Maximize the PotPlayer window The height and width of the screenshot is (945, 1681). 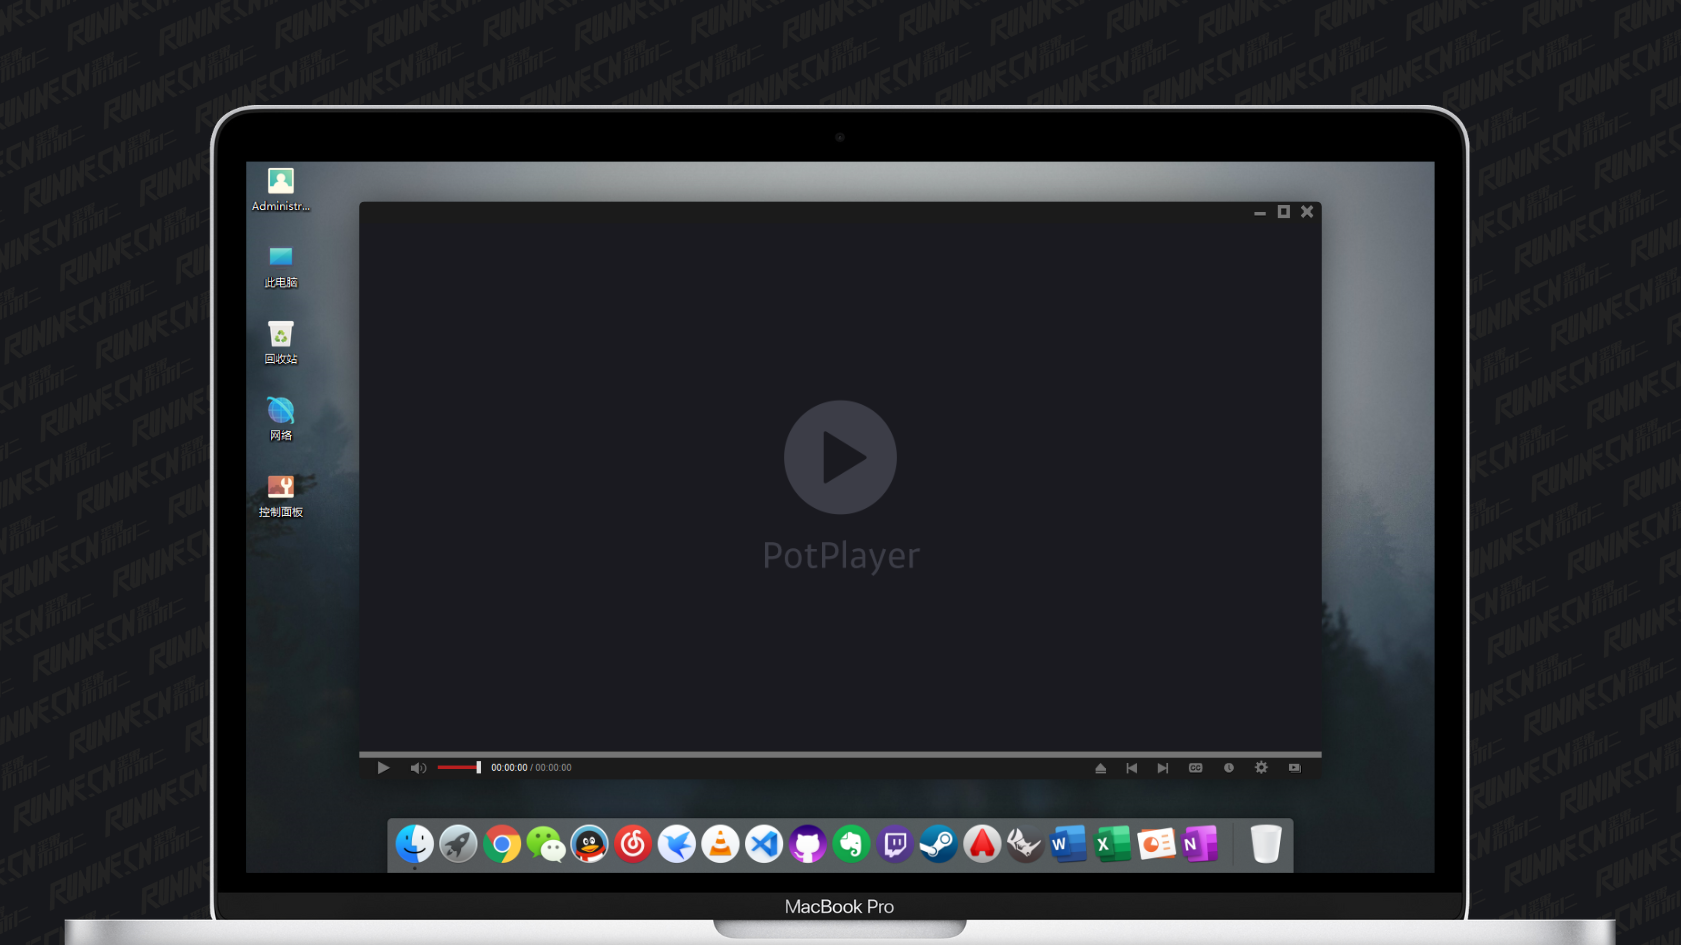[1284, 212]
